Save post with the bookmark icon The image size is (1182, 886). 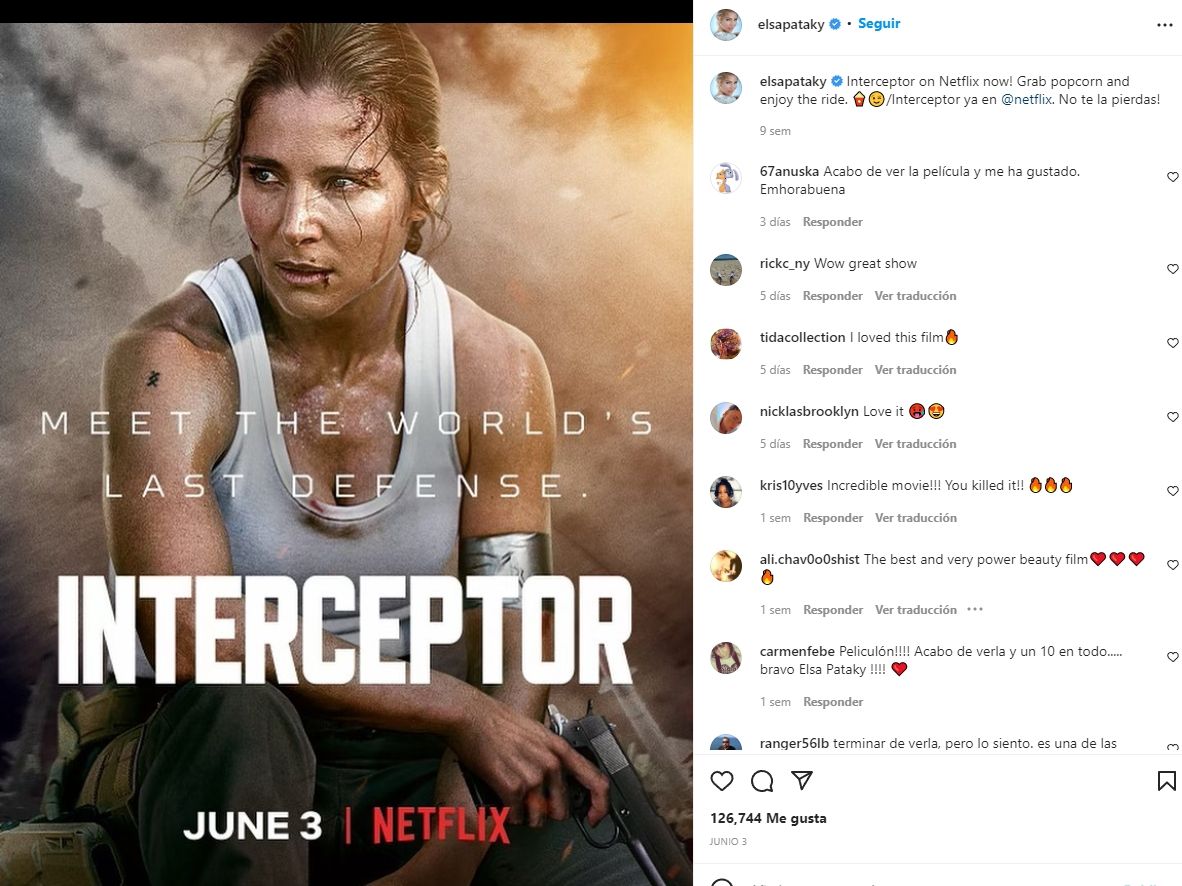pyautogui.click(x=1166, y=780)
